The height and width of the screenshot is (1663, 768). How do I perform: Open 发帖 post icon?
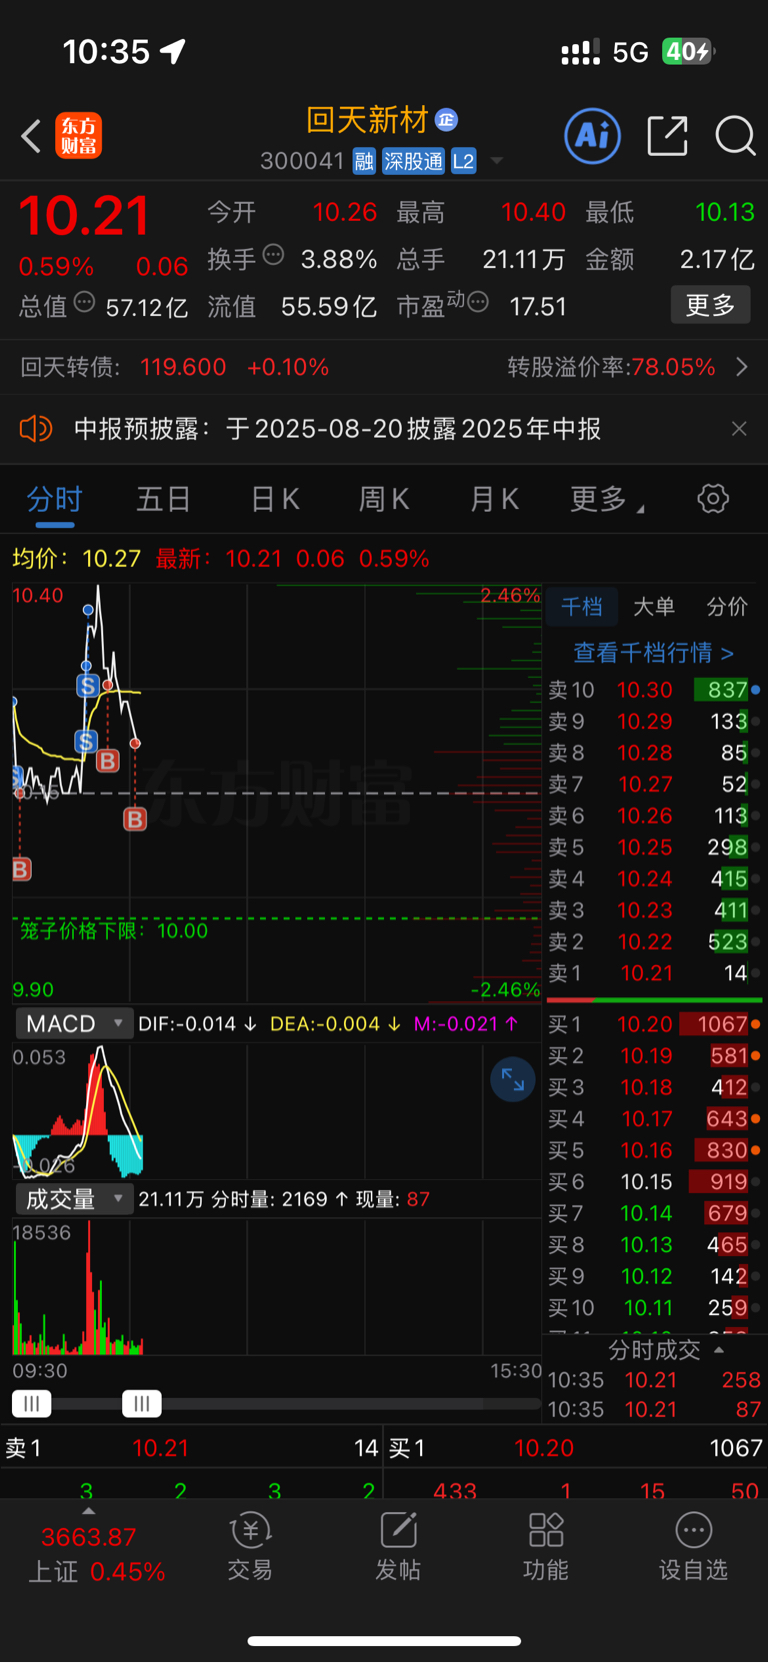[x=398, y=1546]
